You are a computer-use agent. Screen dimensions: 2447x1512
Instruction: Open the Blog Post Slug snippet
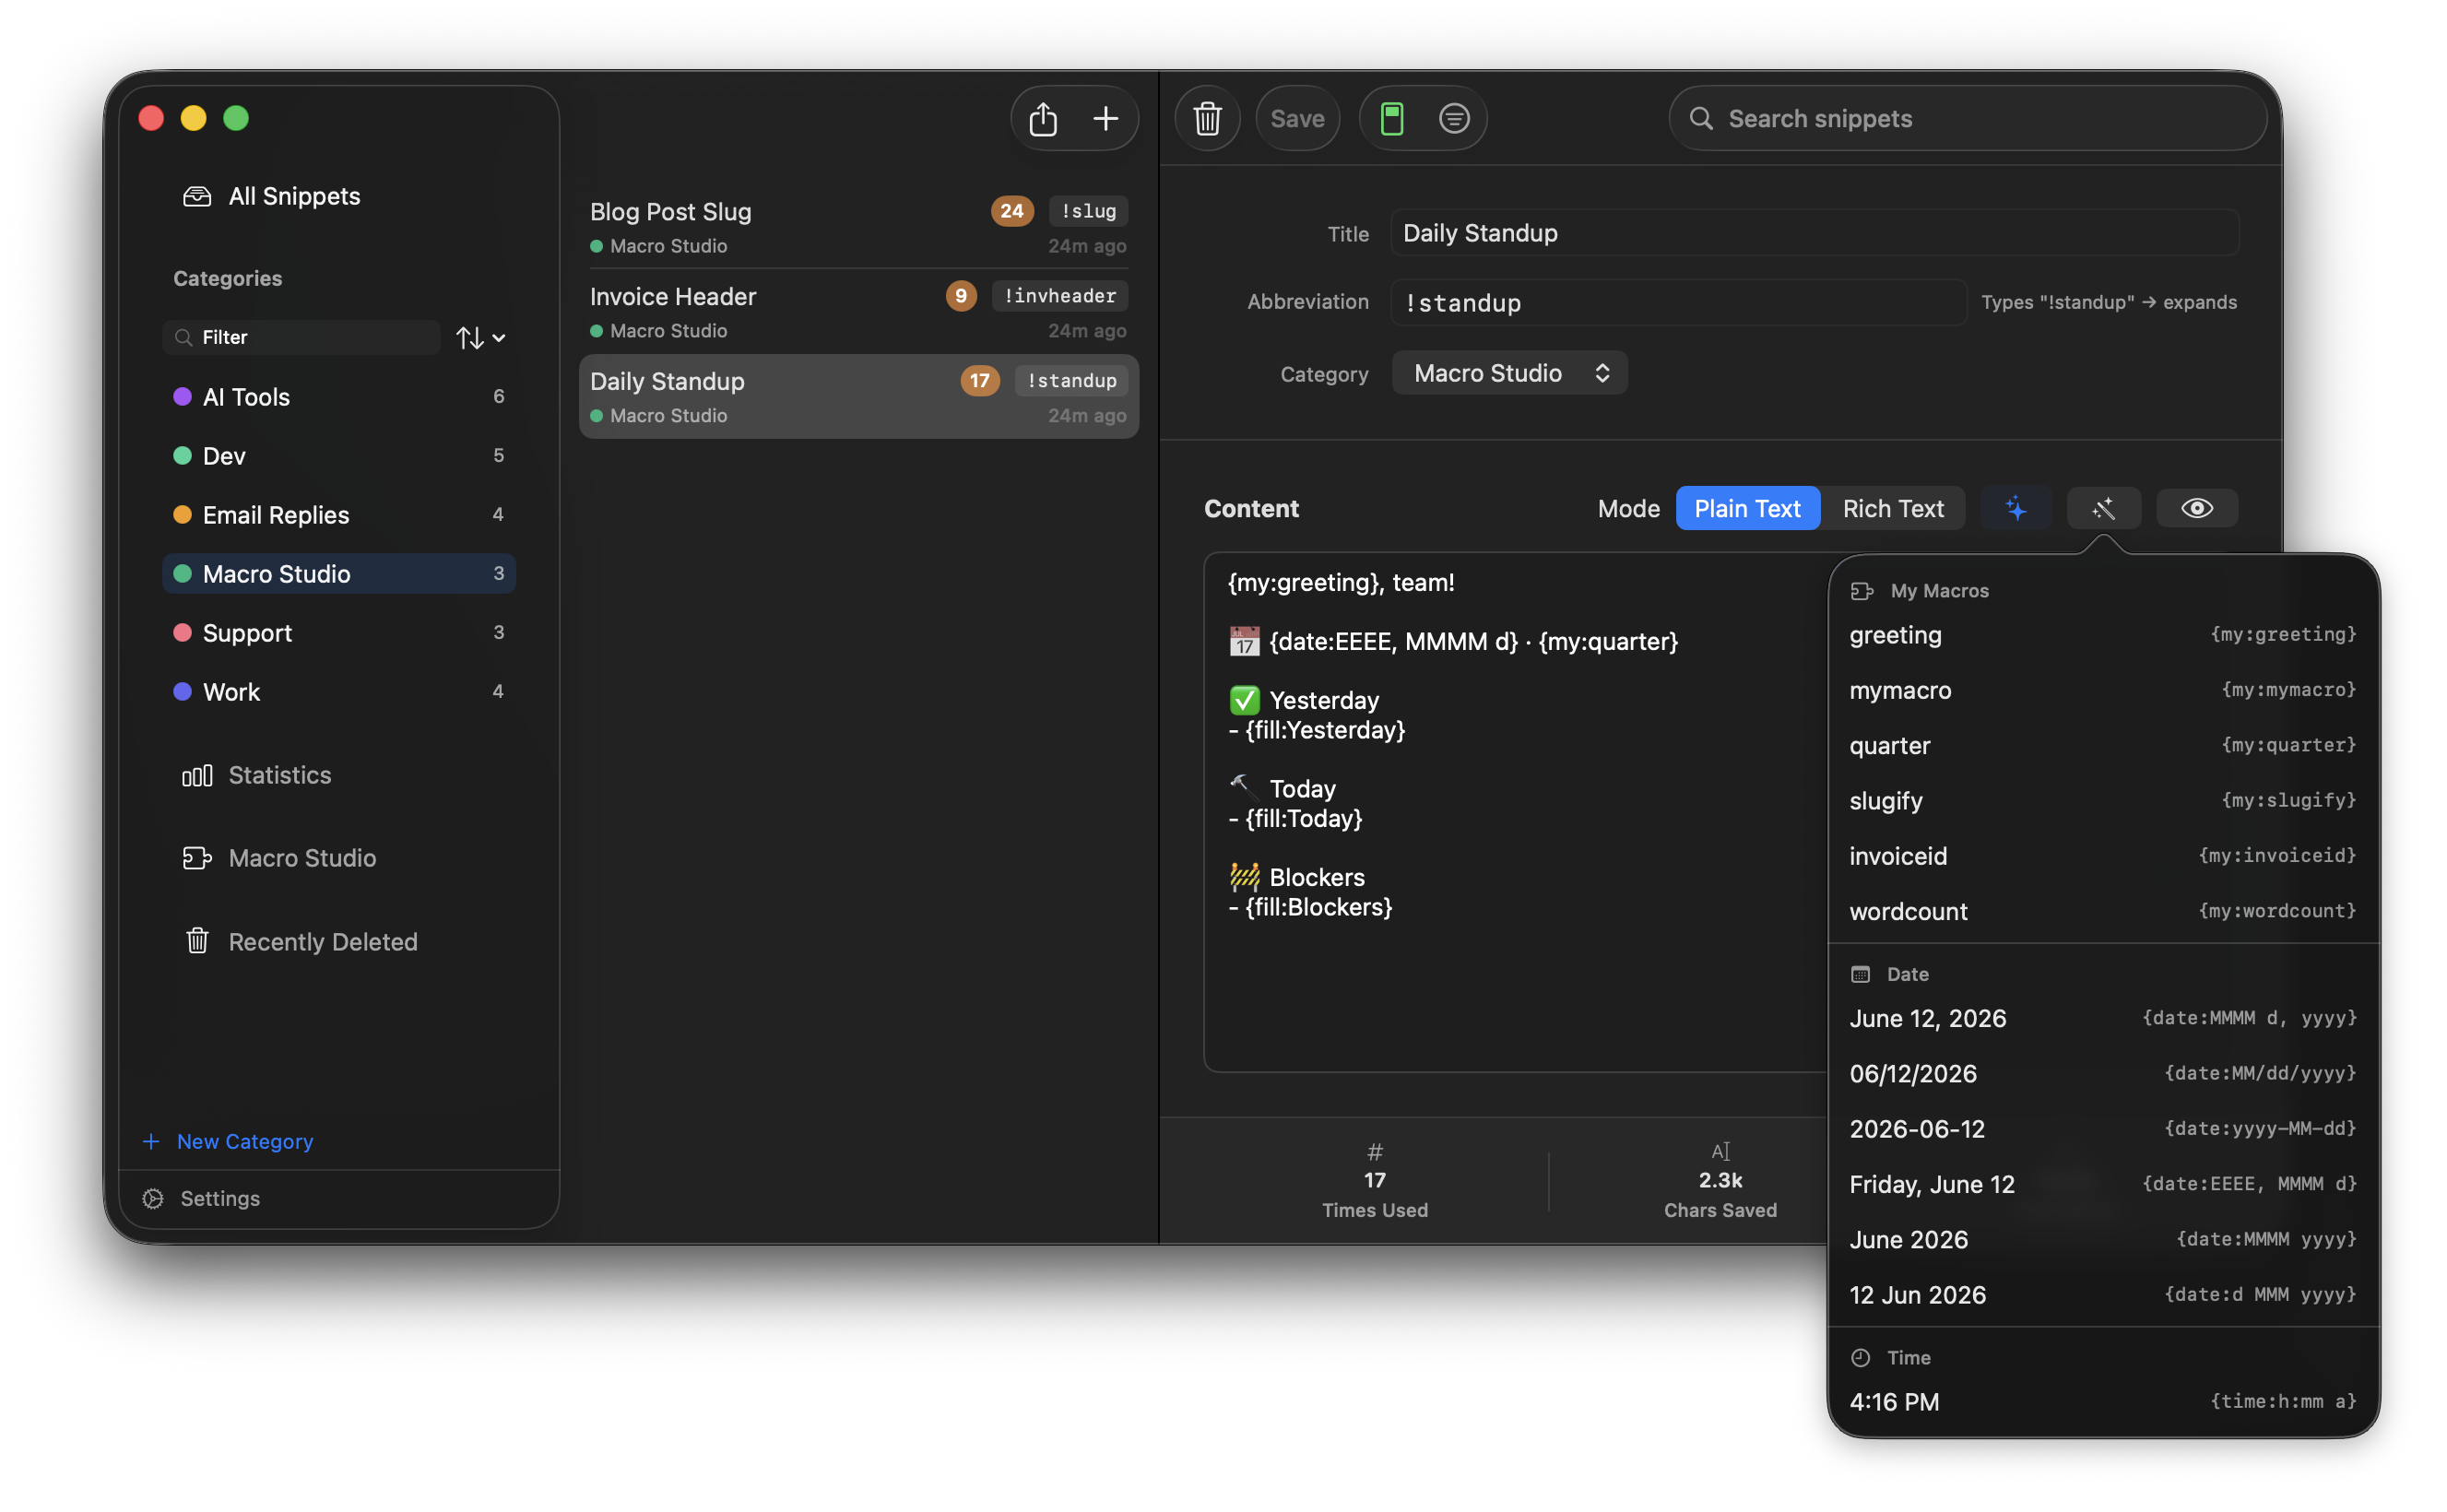coord(859,227)
